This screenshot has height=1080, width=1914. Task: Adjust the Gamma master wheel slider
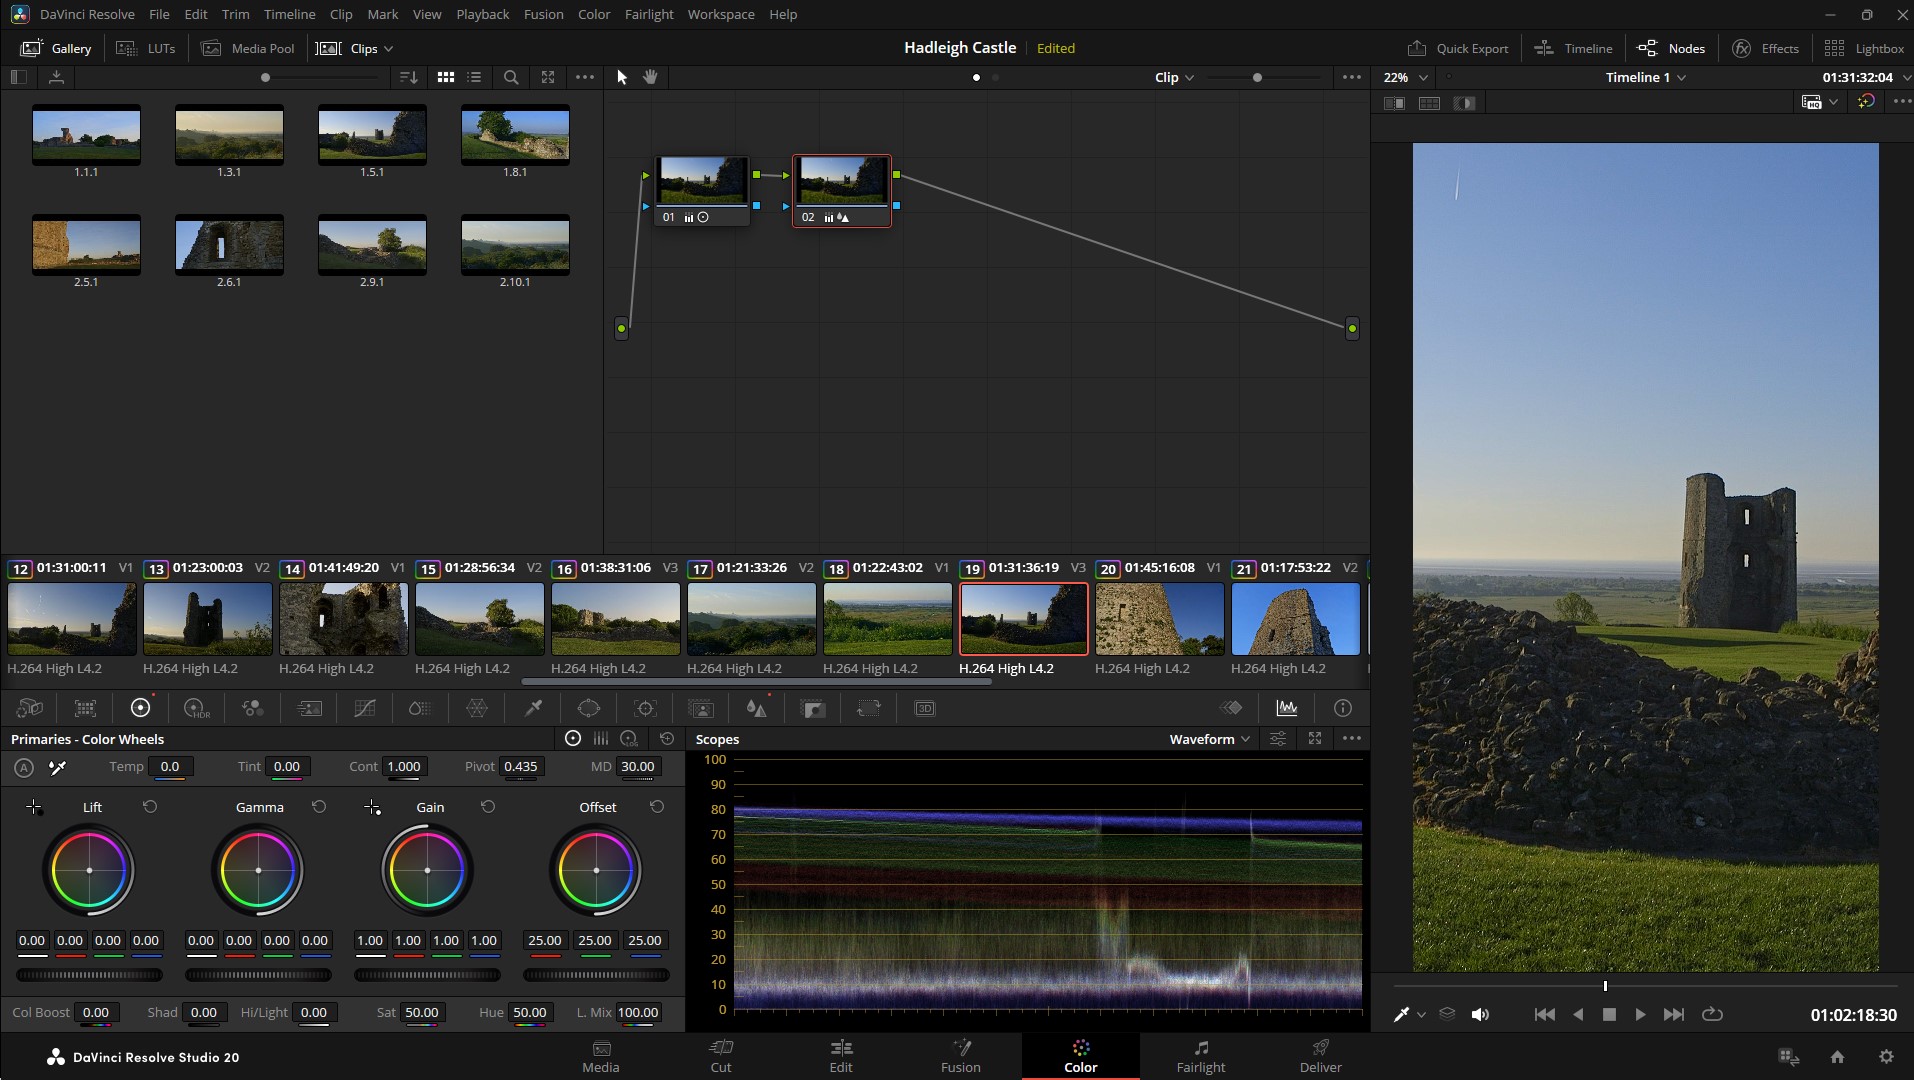[x=258, y=975]
